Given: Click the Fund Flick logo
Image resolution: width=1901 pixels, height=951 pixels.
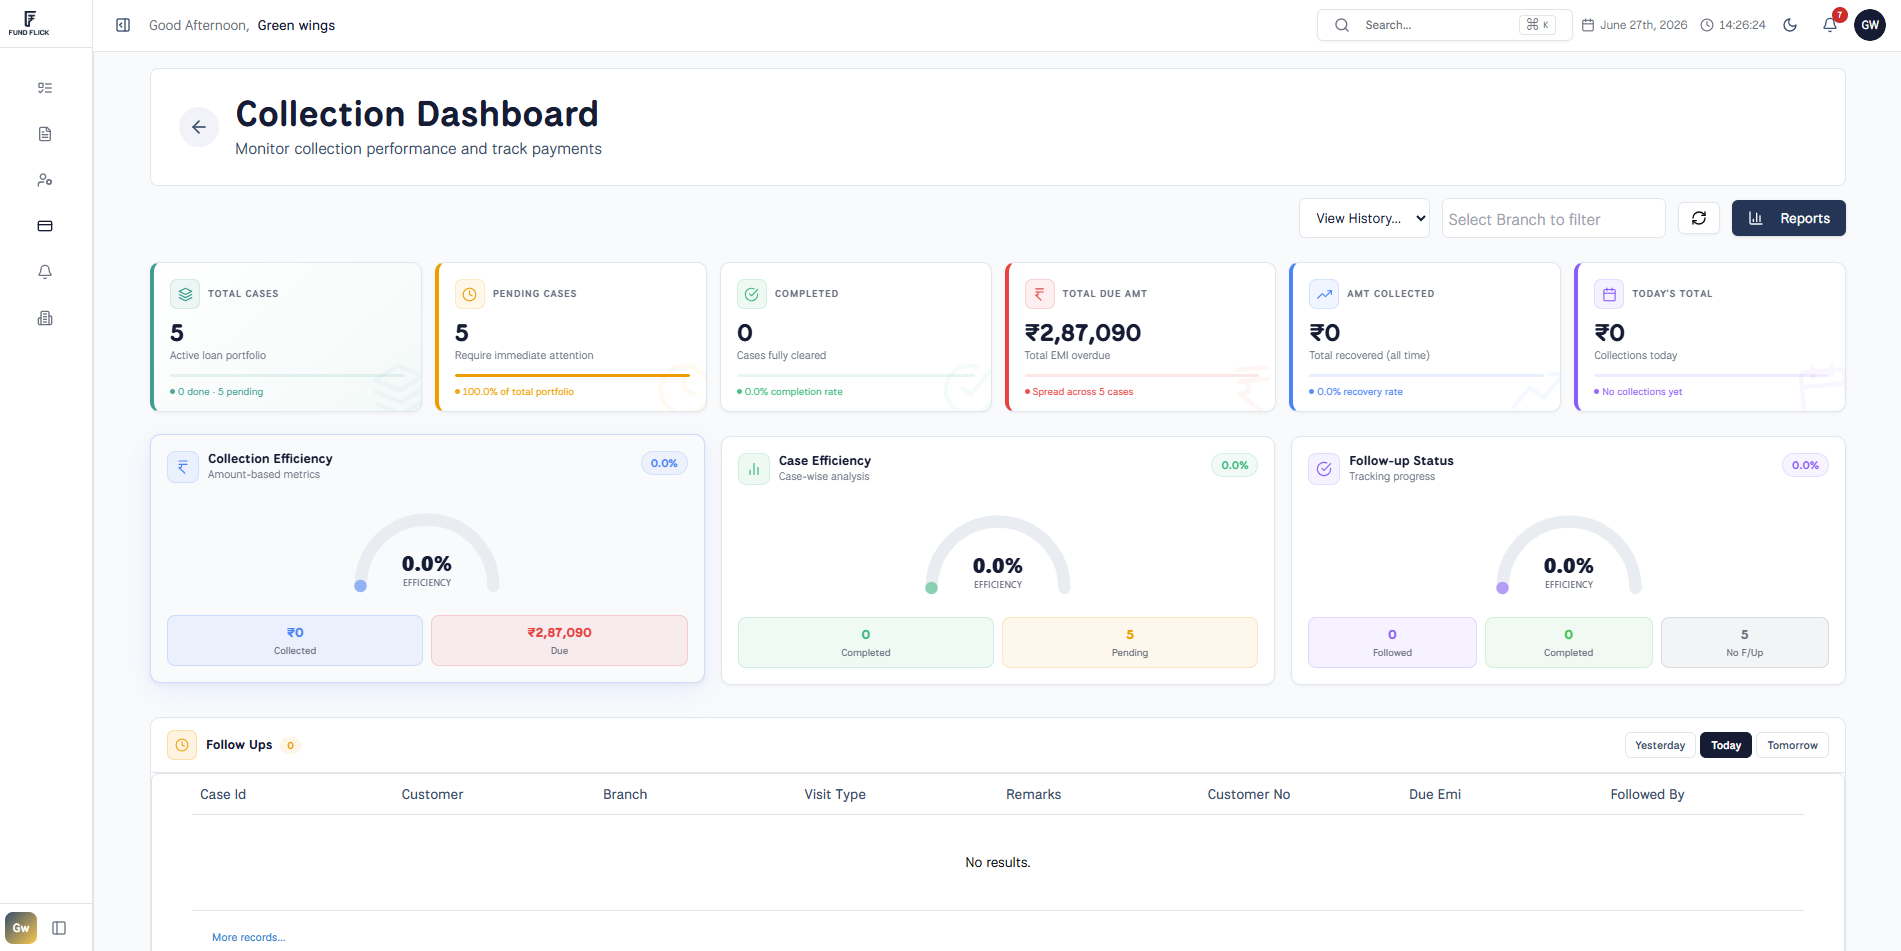Looking at the screenshot, I should (x=29, y=23).
